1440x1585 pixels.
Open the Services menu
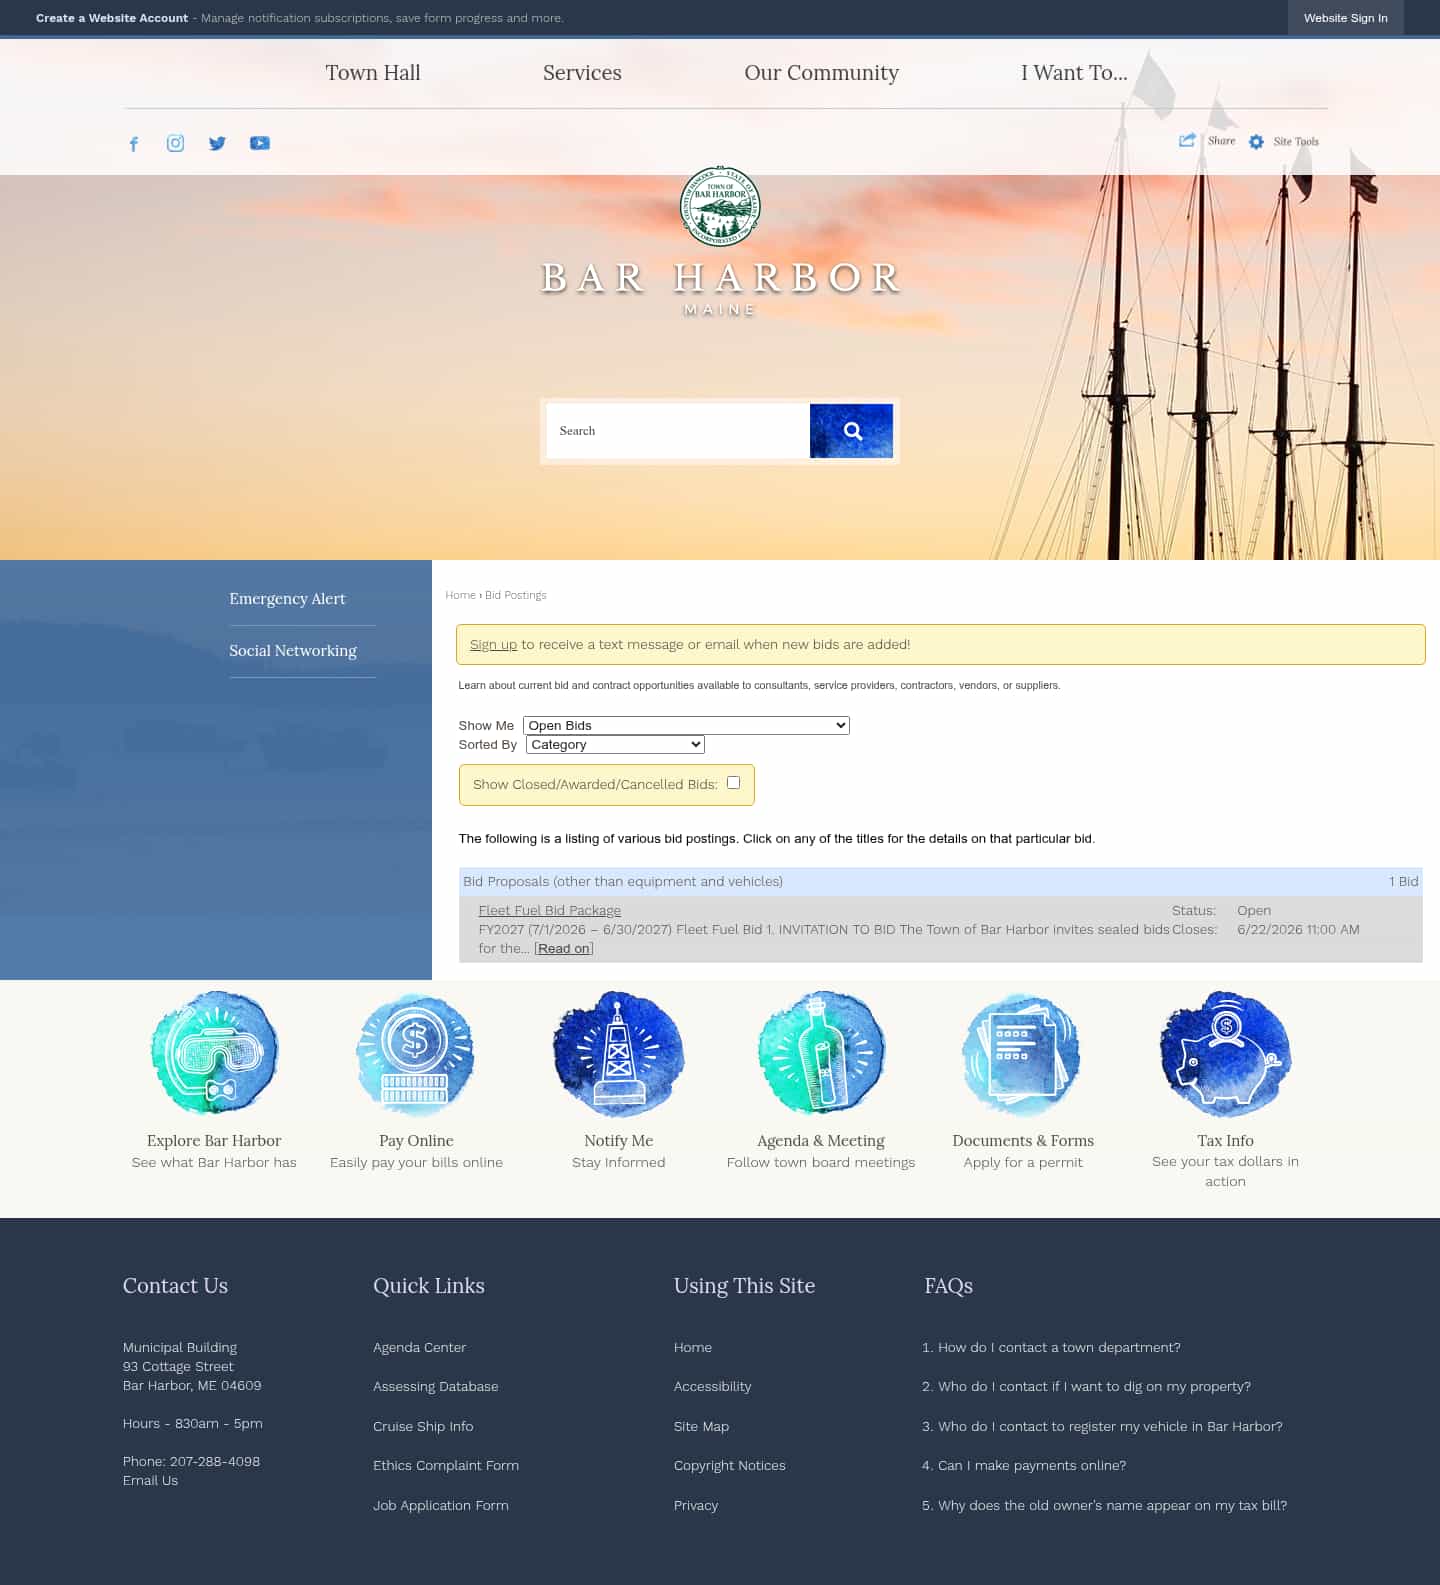click(582, 73)
